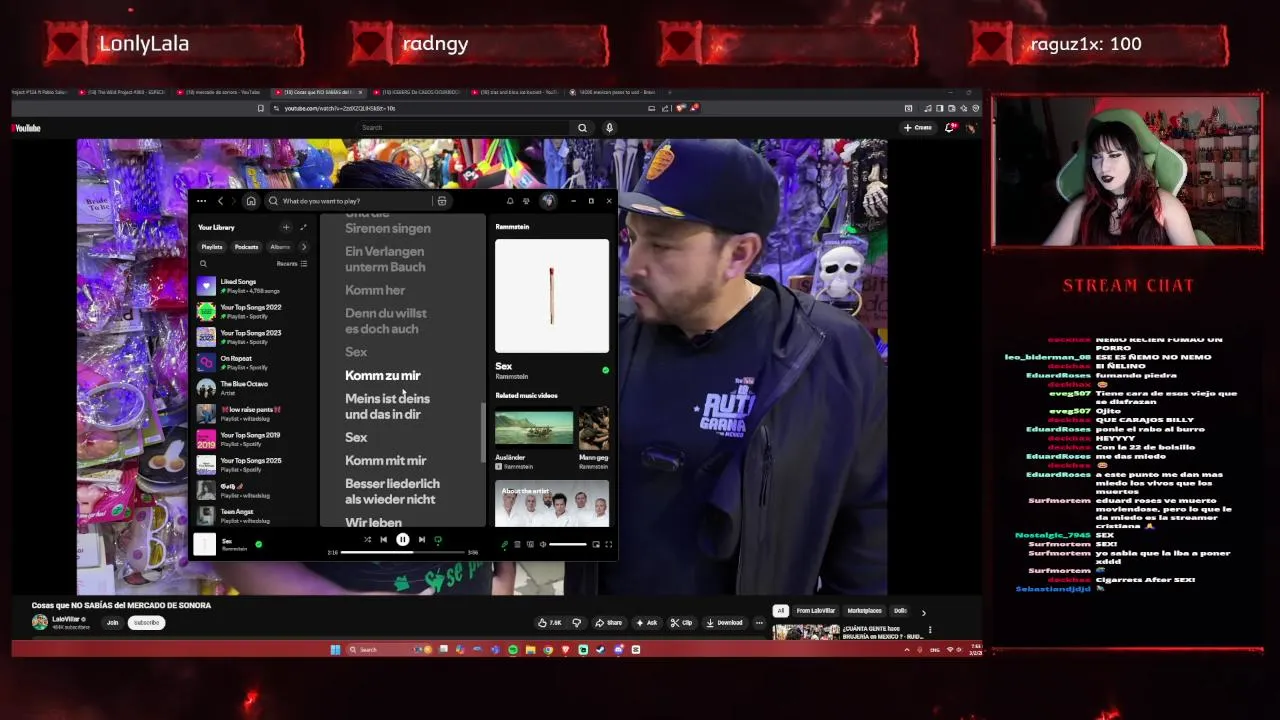Go back in Spotify navigation
The height and width of the screenshot is (720, 1280).
pyautogui.click(x=221, y=201)
